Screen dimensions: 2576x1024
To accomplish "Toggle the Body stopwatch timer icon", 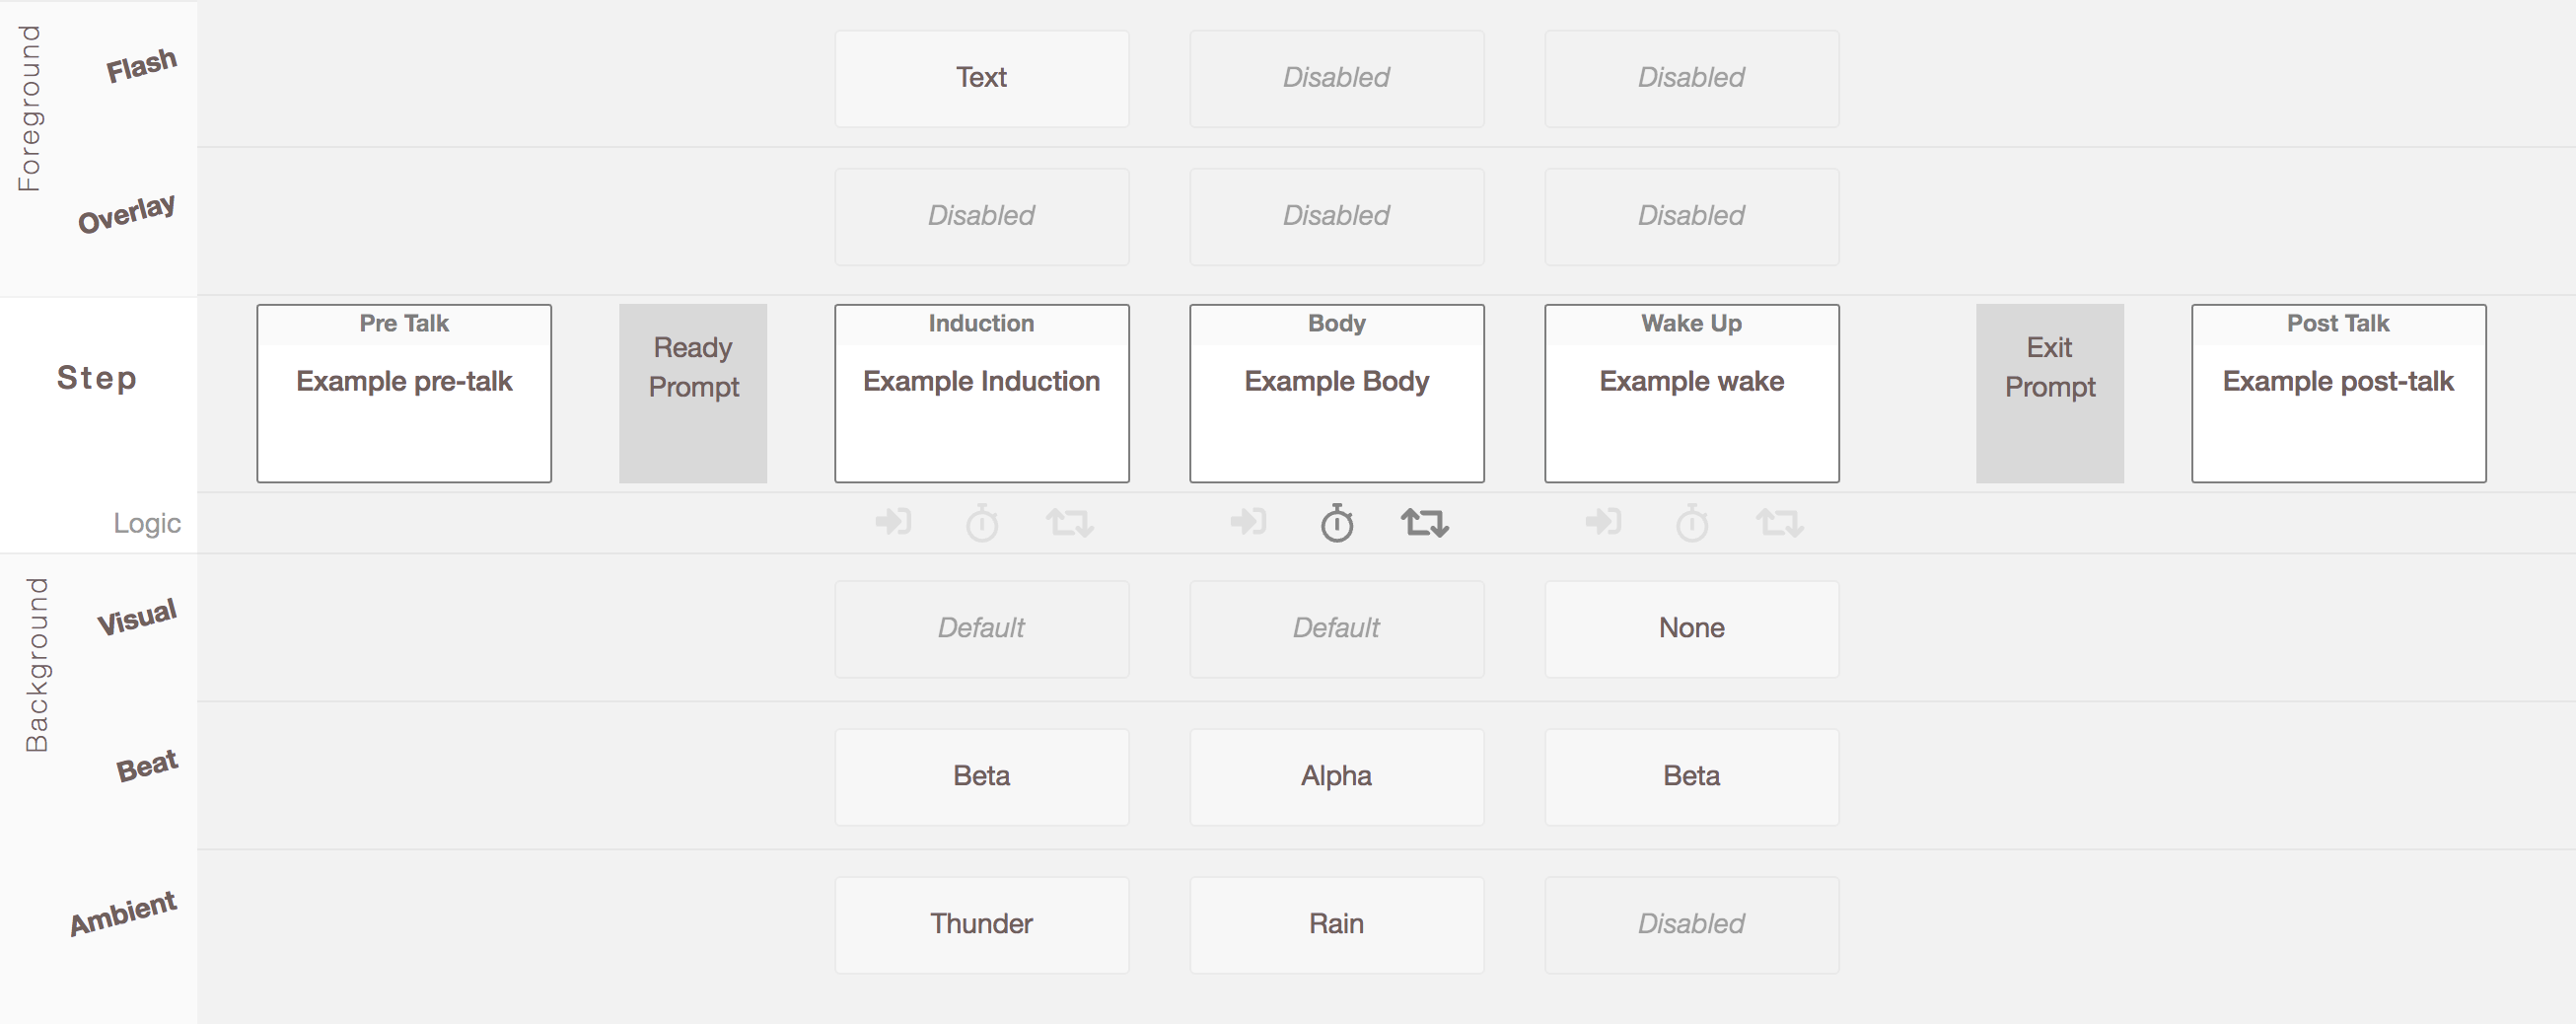I will click(x=1337, y=523).
